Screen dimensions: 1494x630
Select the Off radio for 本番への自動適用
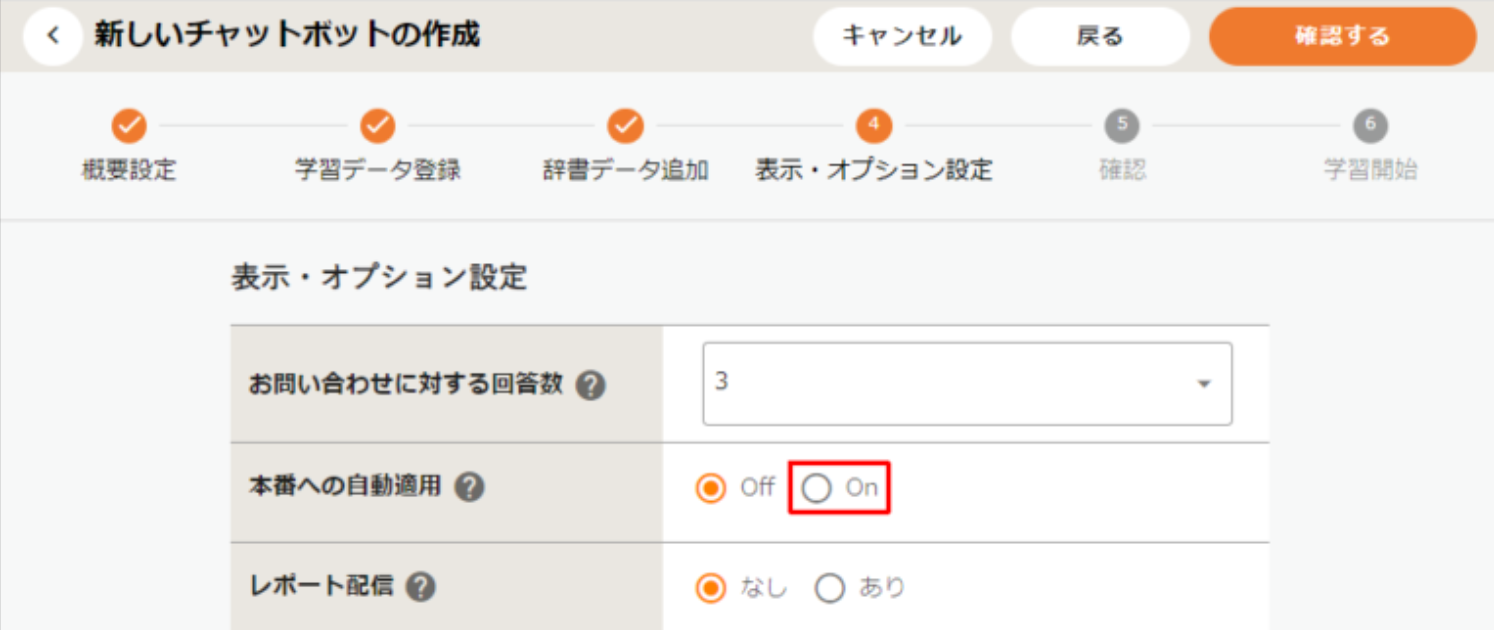pos(711,488)
